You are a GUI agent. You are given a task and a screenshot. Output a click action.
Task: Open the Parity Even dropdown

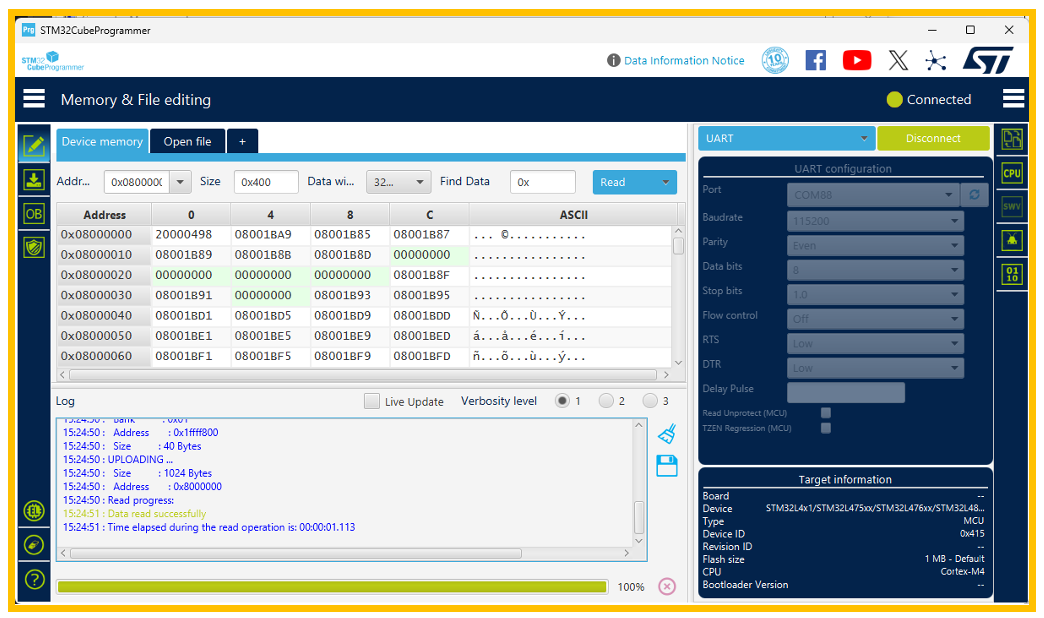tap(876, 246)
